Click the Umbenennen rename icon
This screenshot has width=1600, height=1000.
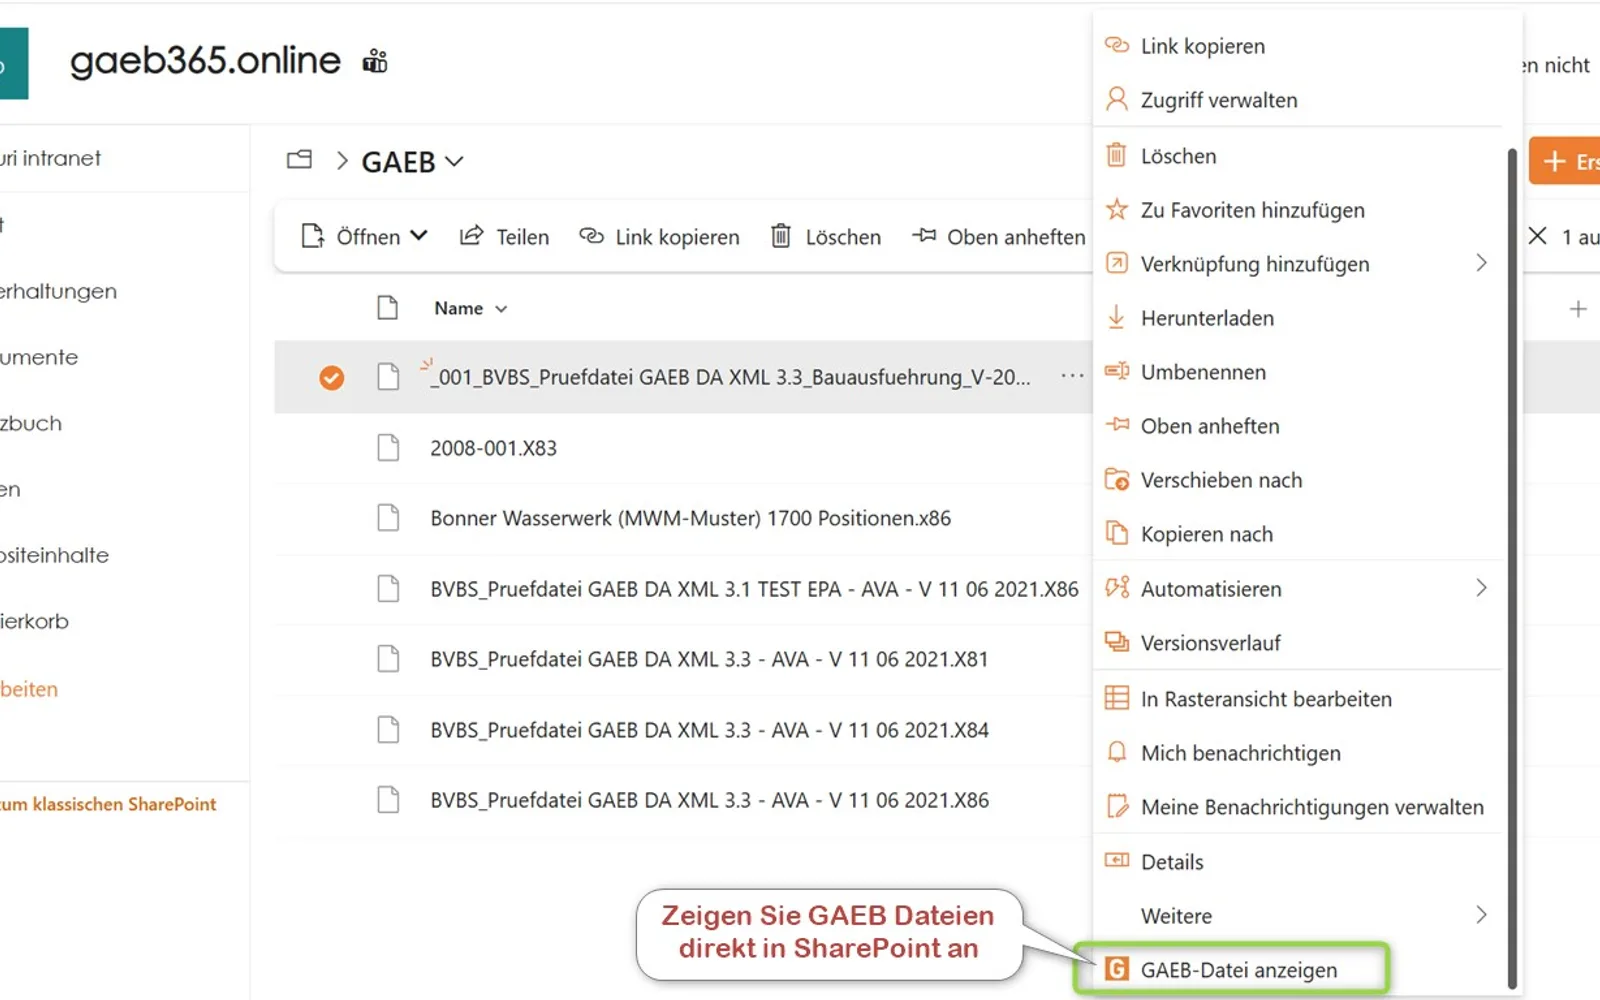click(x=1116, y=372)
